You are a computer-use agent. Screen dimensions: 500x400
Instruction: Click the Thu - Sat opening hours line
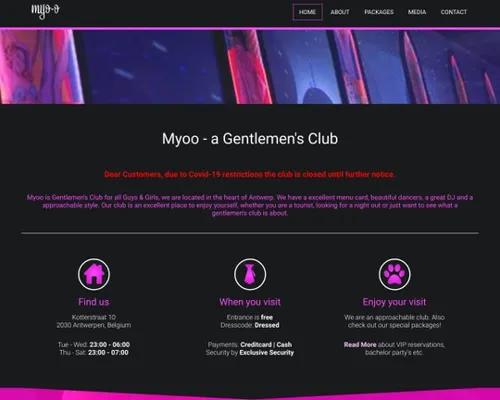coord(94,353)
